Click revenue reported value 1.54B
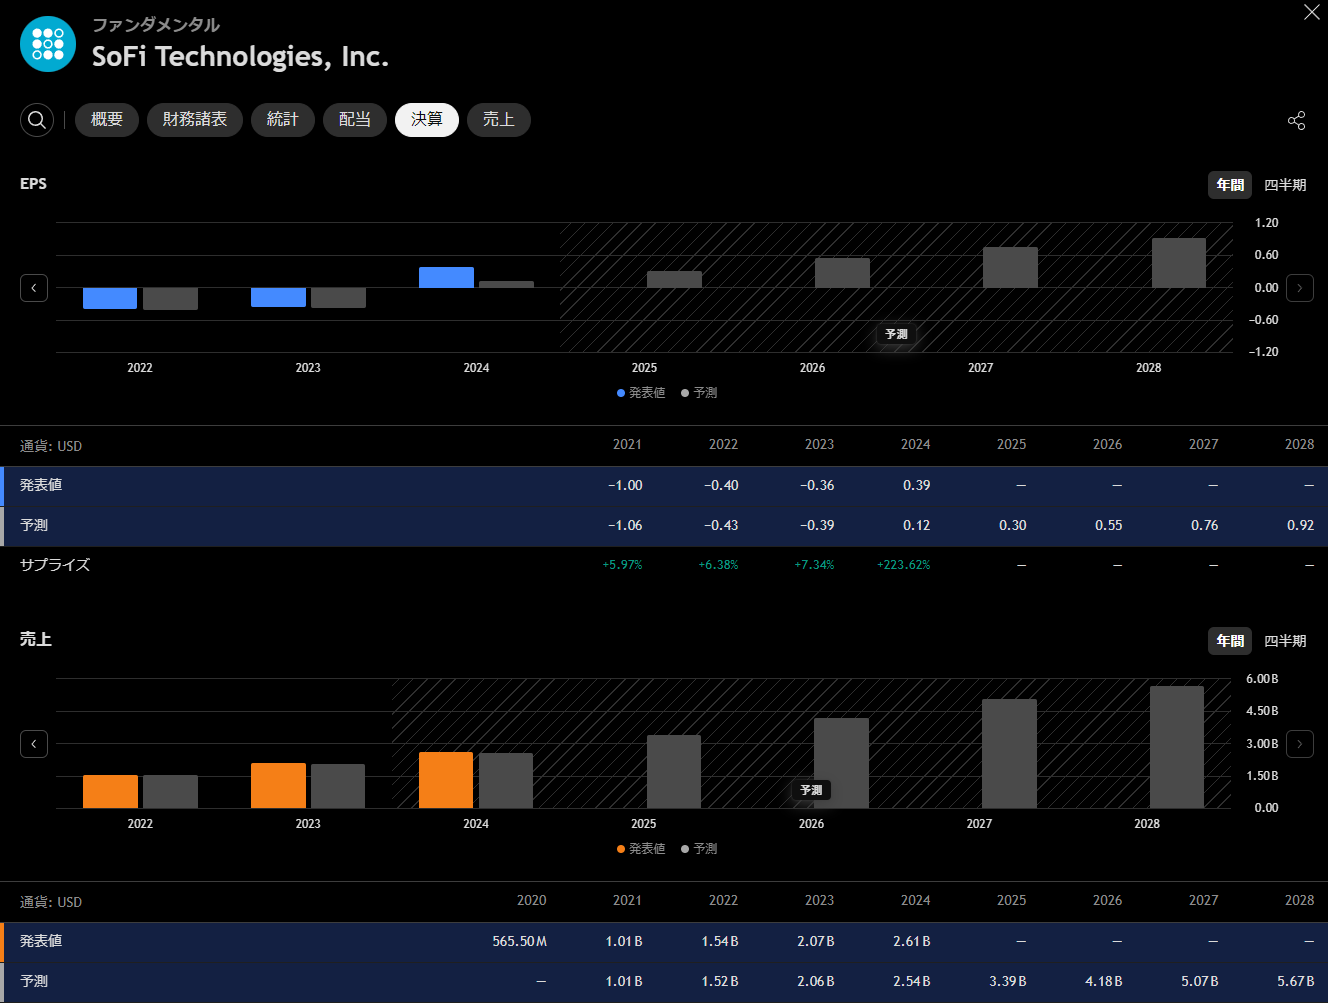1328x1003 pixels. pos(720,941)
